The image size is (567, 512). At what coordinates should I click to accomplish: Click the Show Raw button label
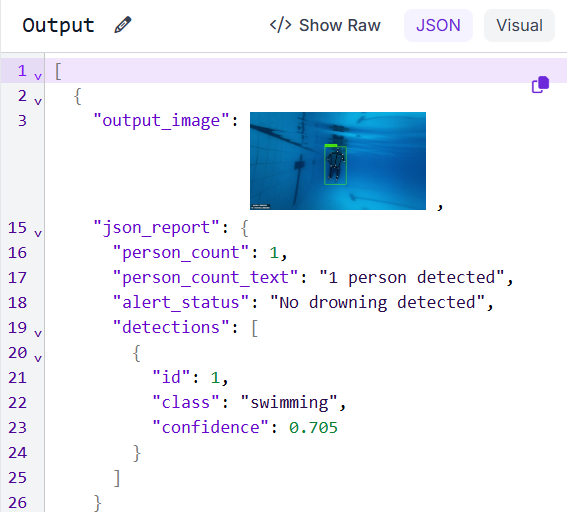point(340,25)
